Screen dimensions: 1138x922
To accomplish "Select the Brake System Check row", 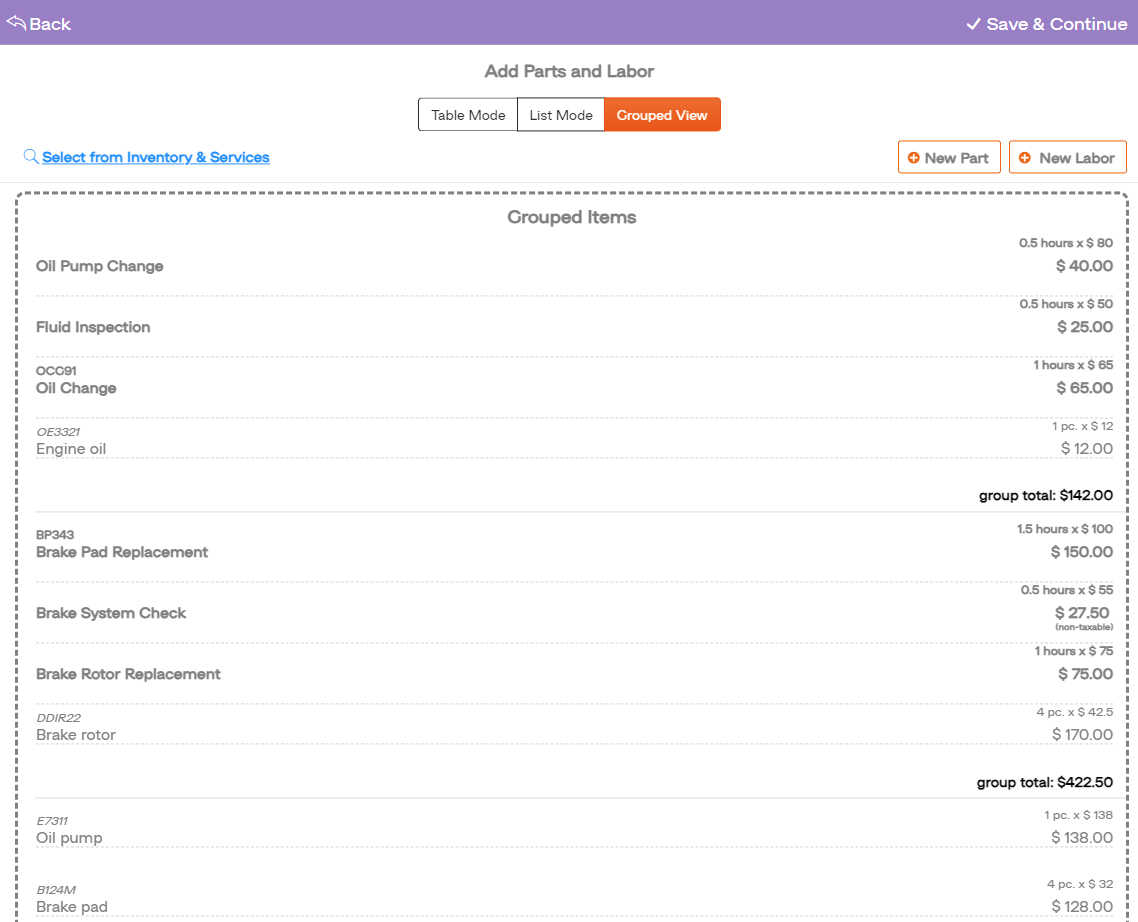I will tap(111, 613).
